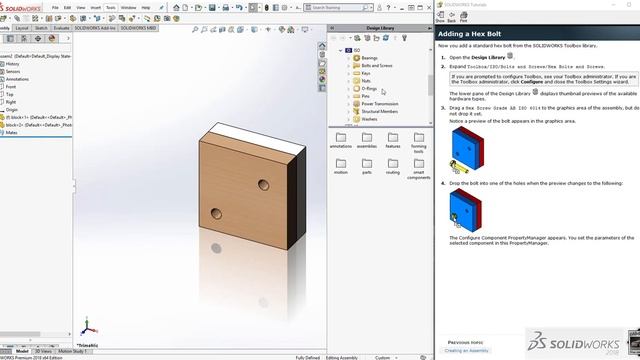The image size is (640, 360).
Task: Switch to the Evaluate command tab
Action: 62,28
